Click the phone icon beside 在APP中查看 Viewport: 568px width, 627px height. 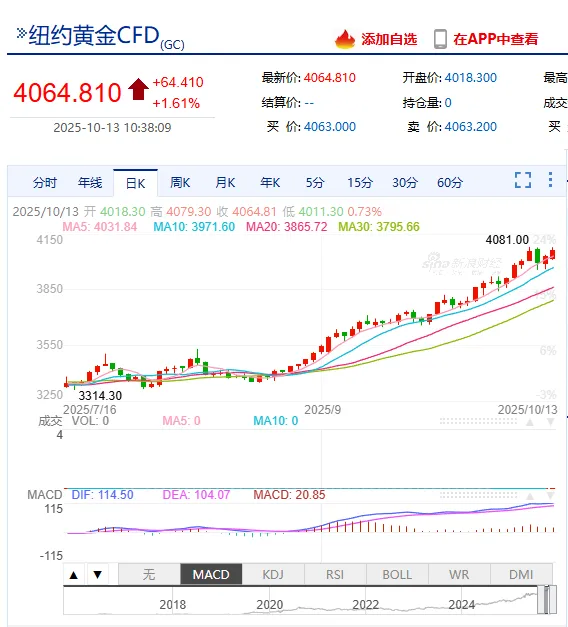(440, 39)
